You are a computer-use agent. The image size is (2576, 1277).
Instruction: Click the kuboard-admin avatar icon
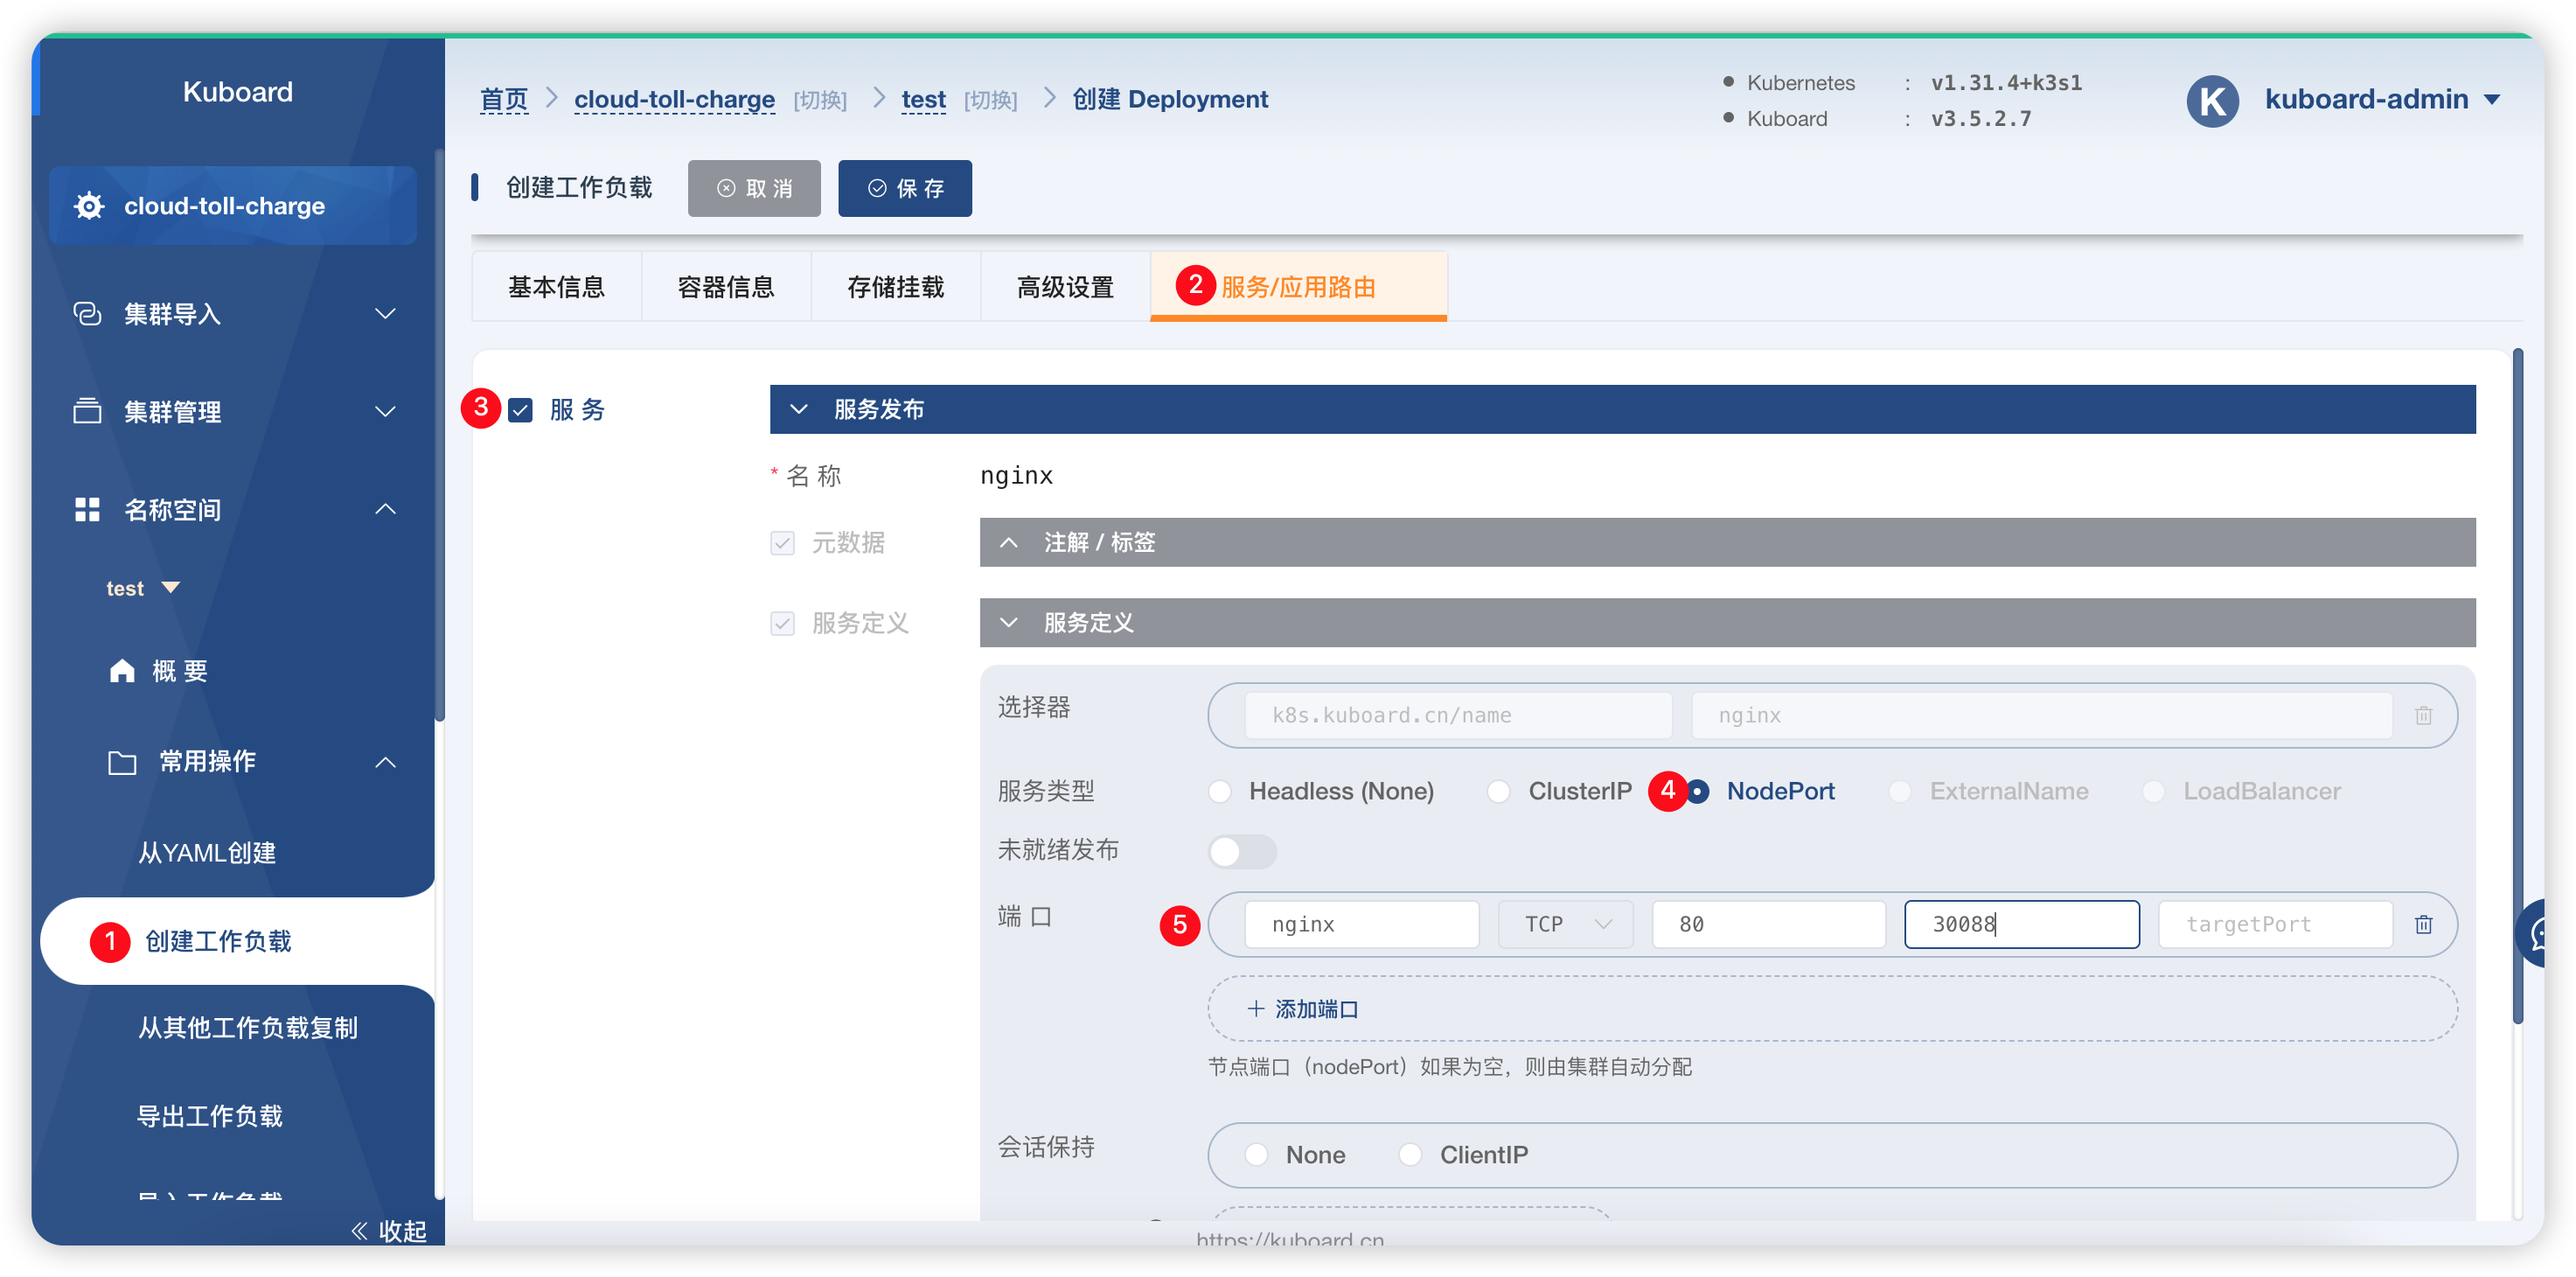2212,101
